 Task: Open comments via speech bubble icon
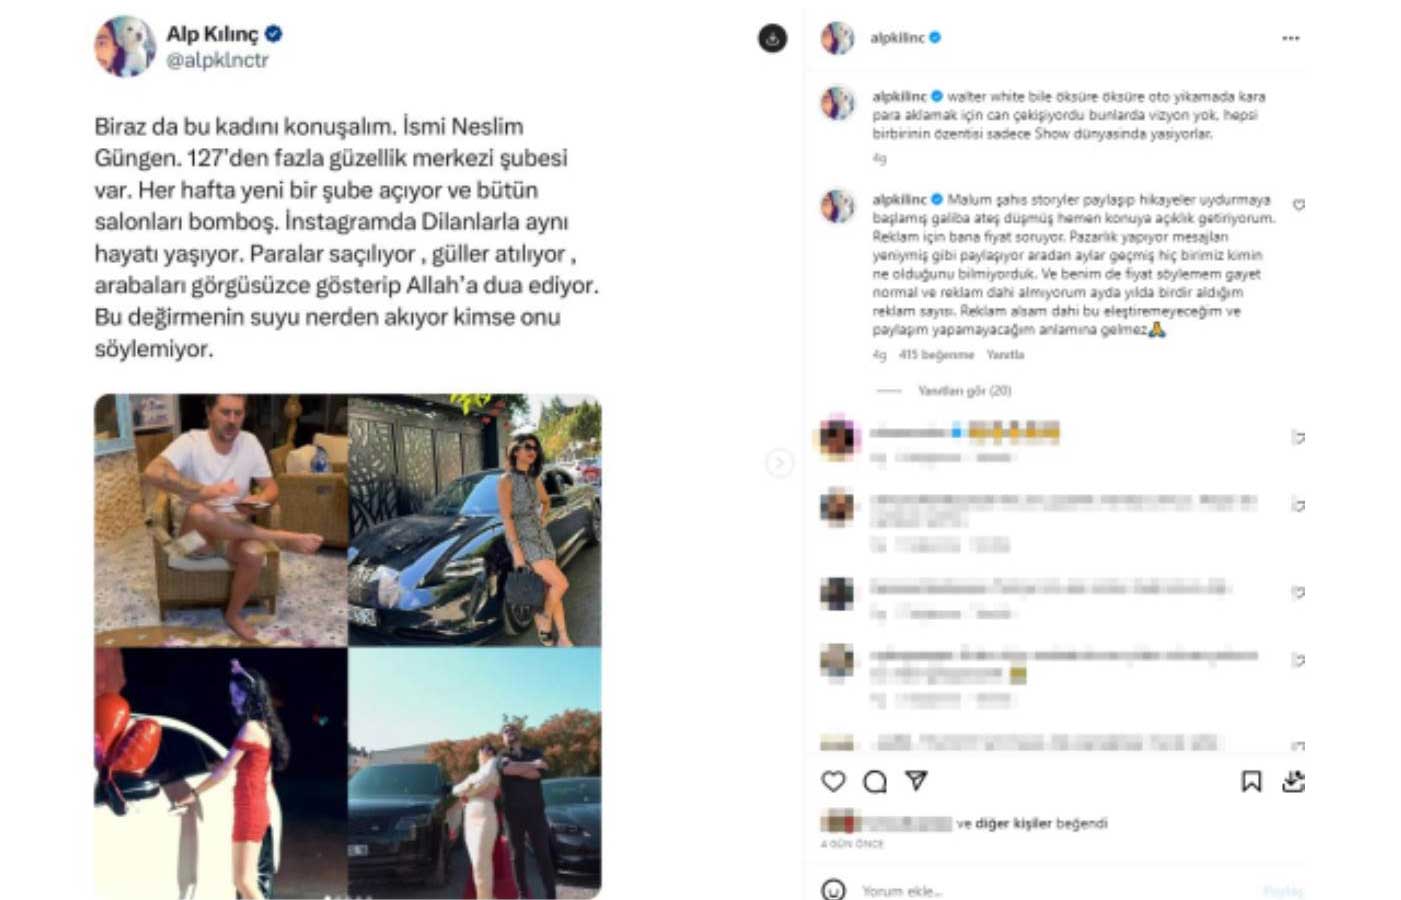[875, 782]
